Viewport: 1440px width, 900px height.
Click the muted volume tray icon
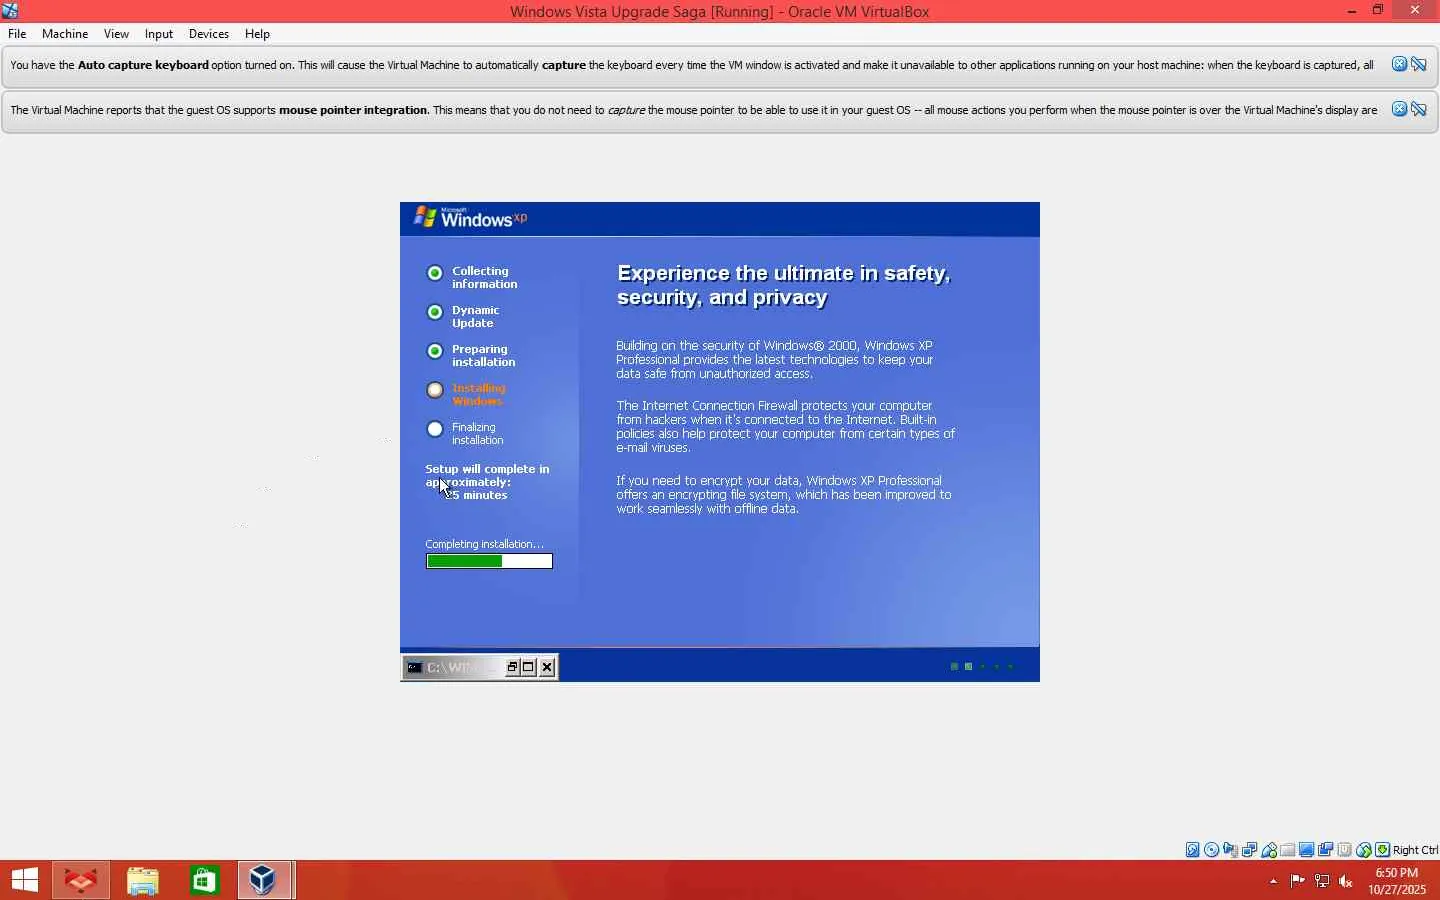[1346, 881]
